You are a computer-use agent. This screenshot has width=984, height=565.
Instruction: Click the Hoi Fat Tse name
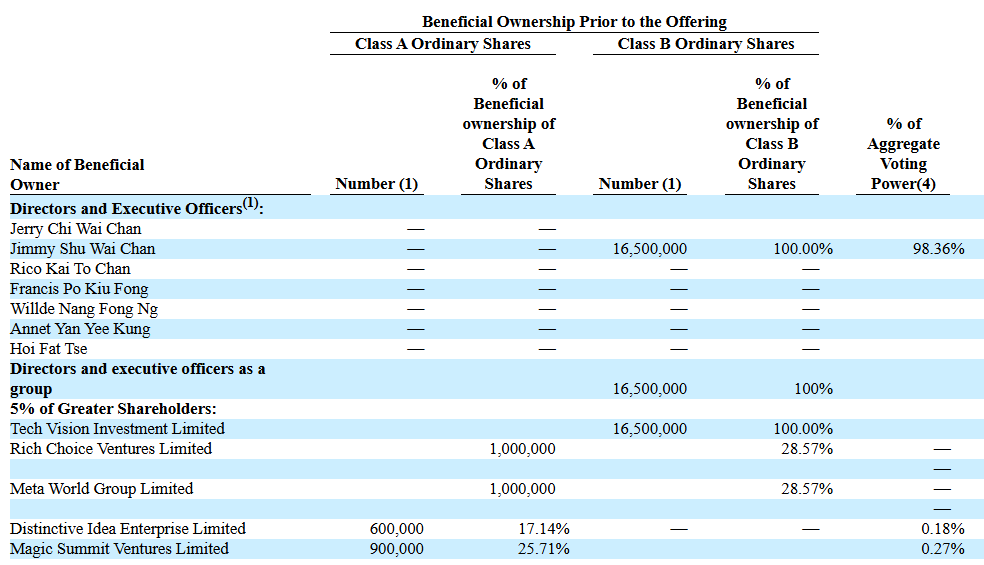(x=48, y=349)
